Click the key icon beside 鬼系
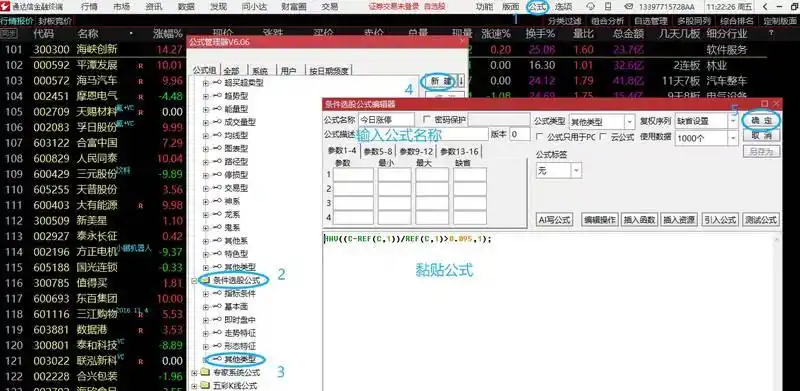Viewport: 800px width, 391px height. [216, 228]
